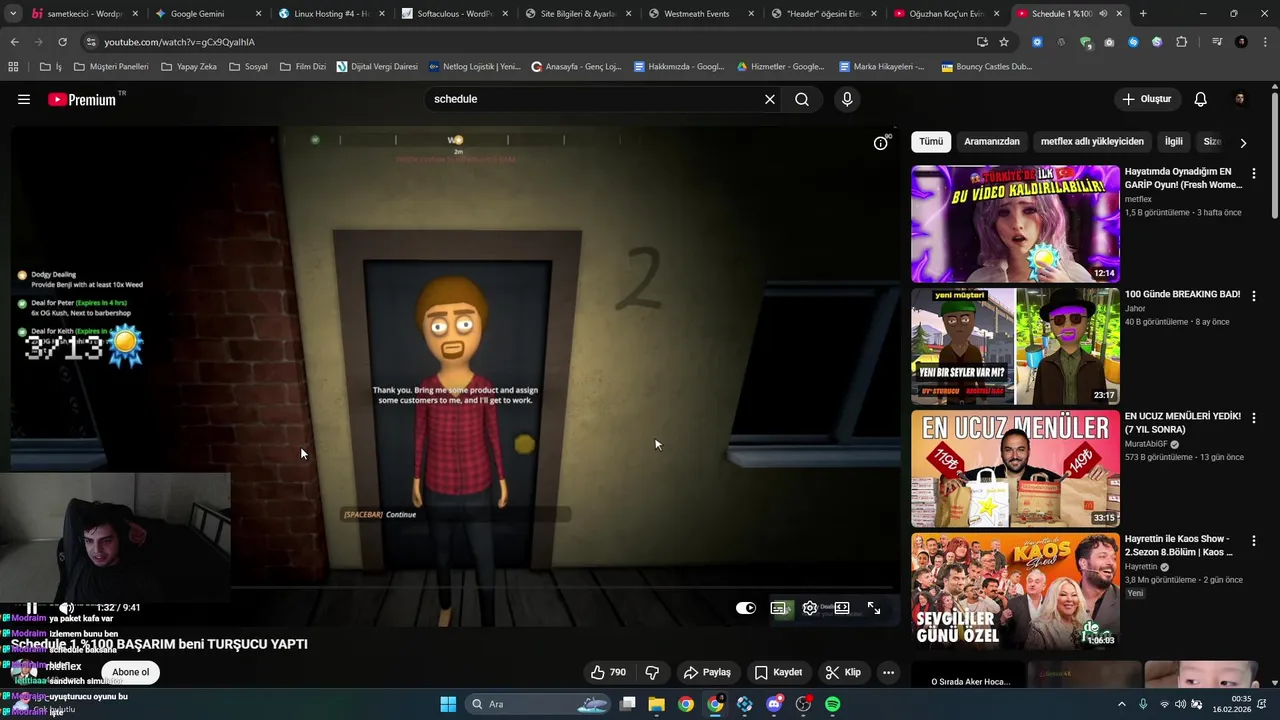Switch the player to theater mode
The height and width of the screenshot is (720, 1280).
[x=842, y=608]
